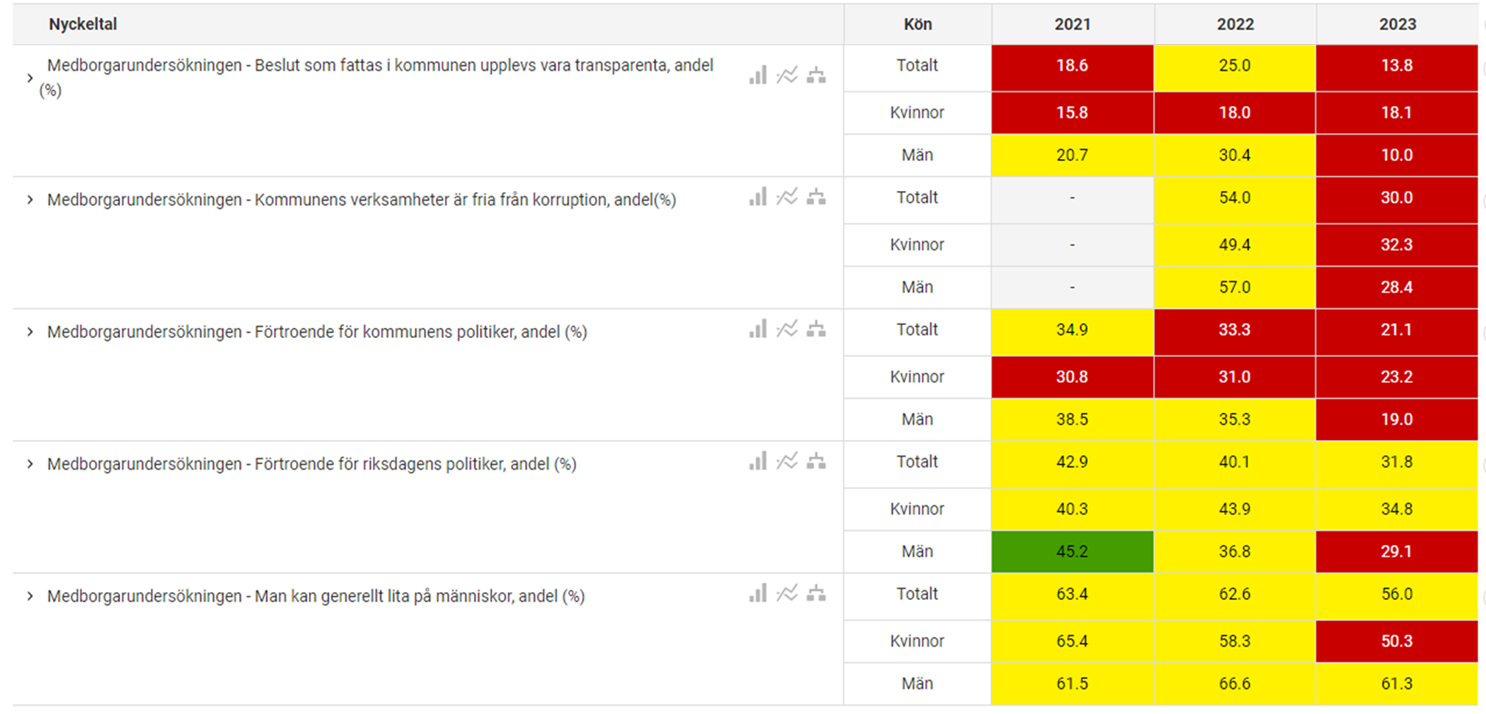This screenshot has width=1486, height=714.
Task: Click line chart icon for transparenta beslut row
Action: pyautogui.click(x=787, y=74)
